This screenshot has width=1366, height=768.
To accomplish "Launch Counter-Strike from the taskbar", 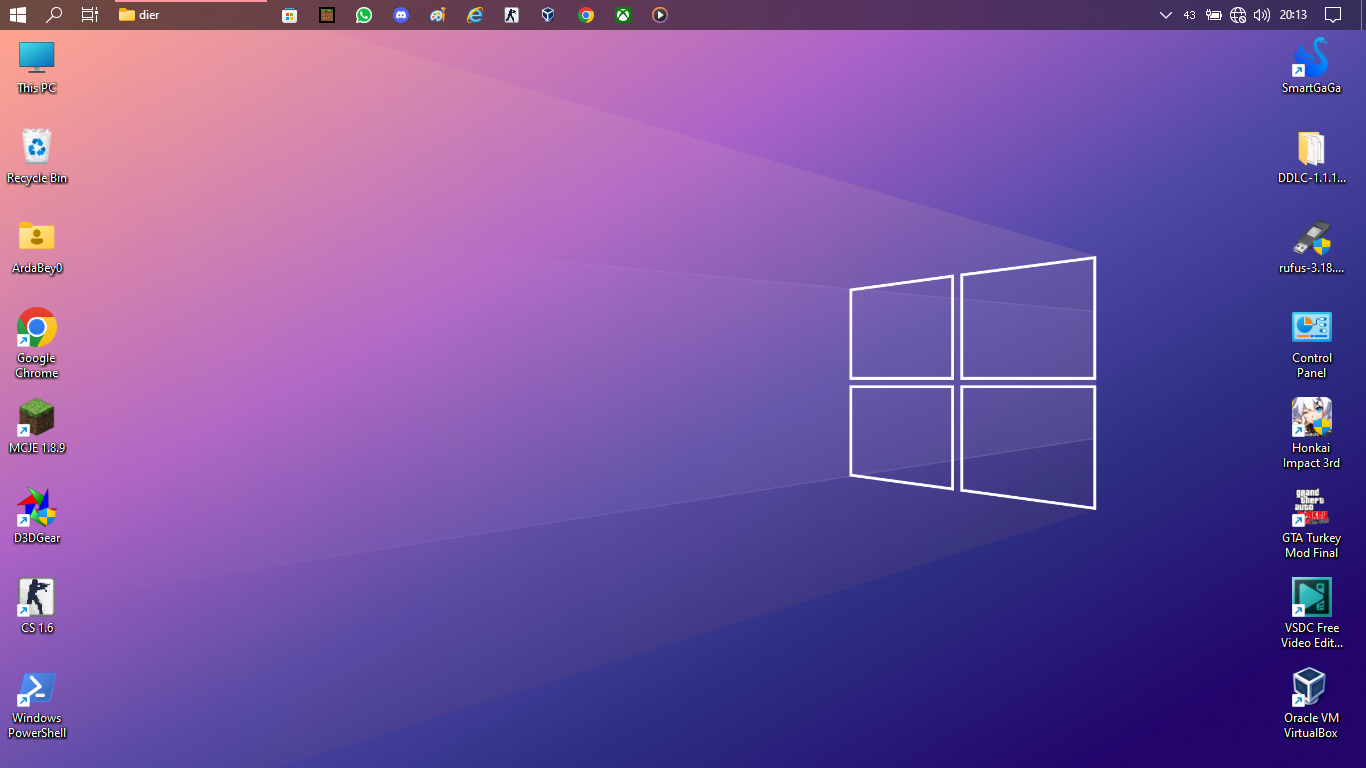I will 512,15.
